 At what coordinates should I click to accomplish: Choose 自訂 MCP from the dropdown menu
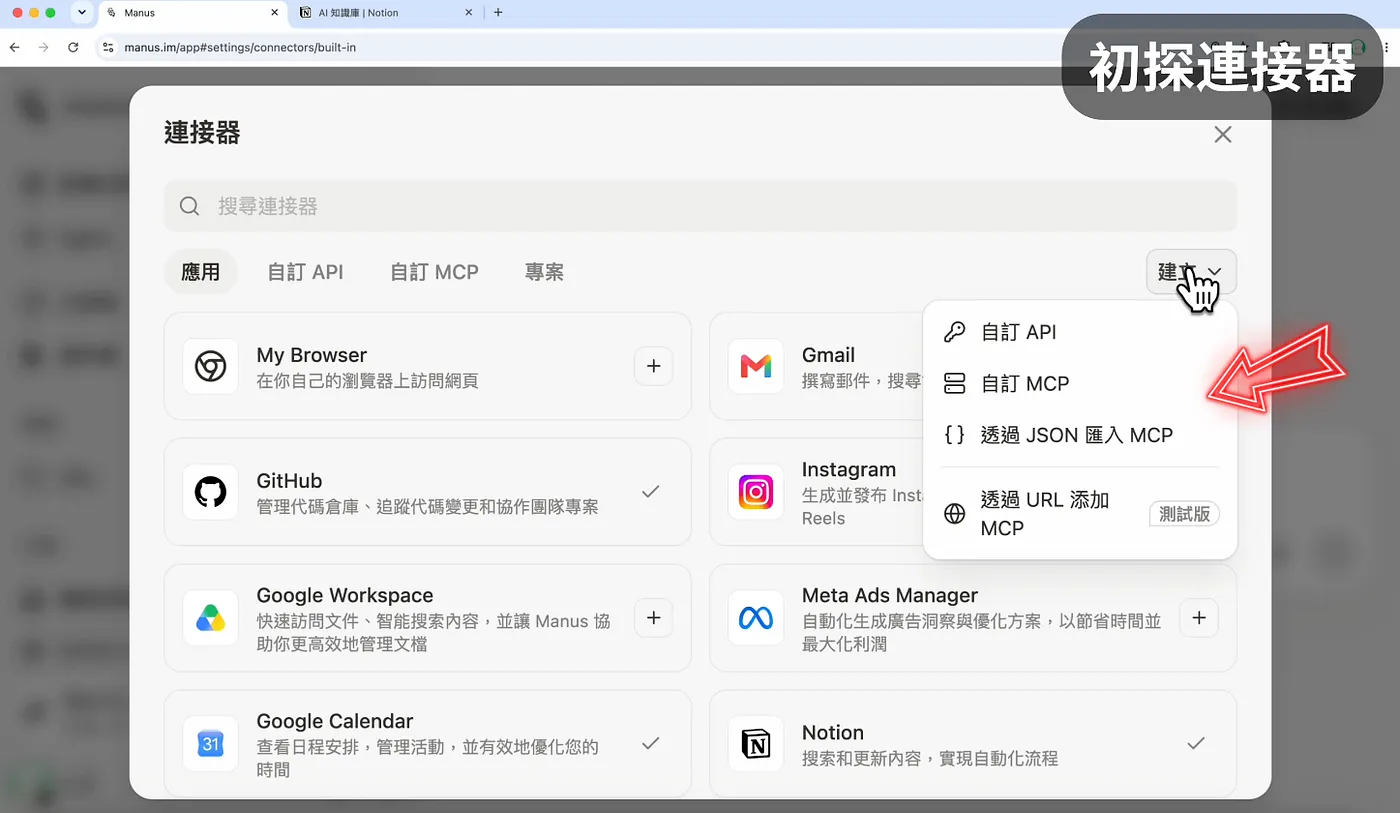point(1080,384)
